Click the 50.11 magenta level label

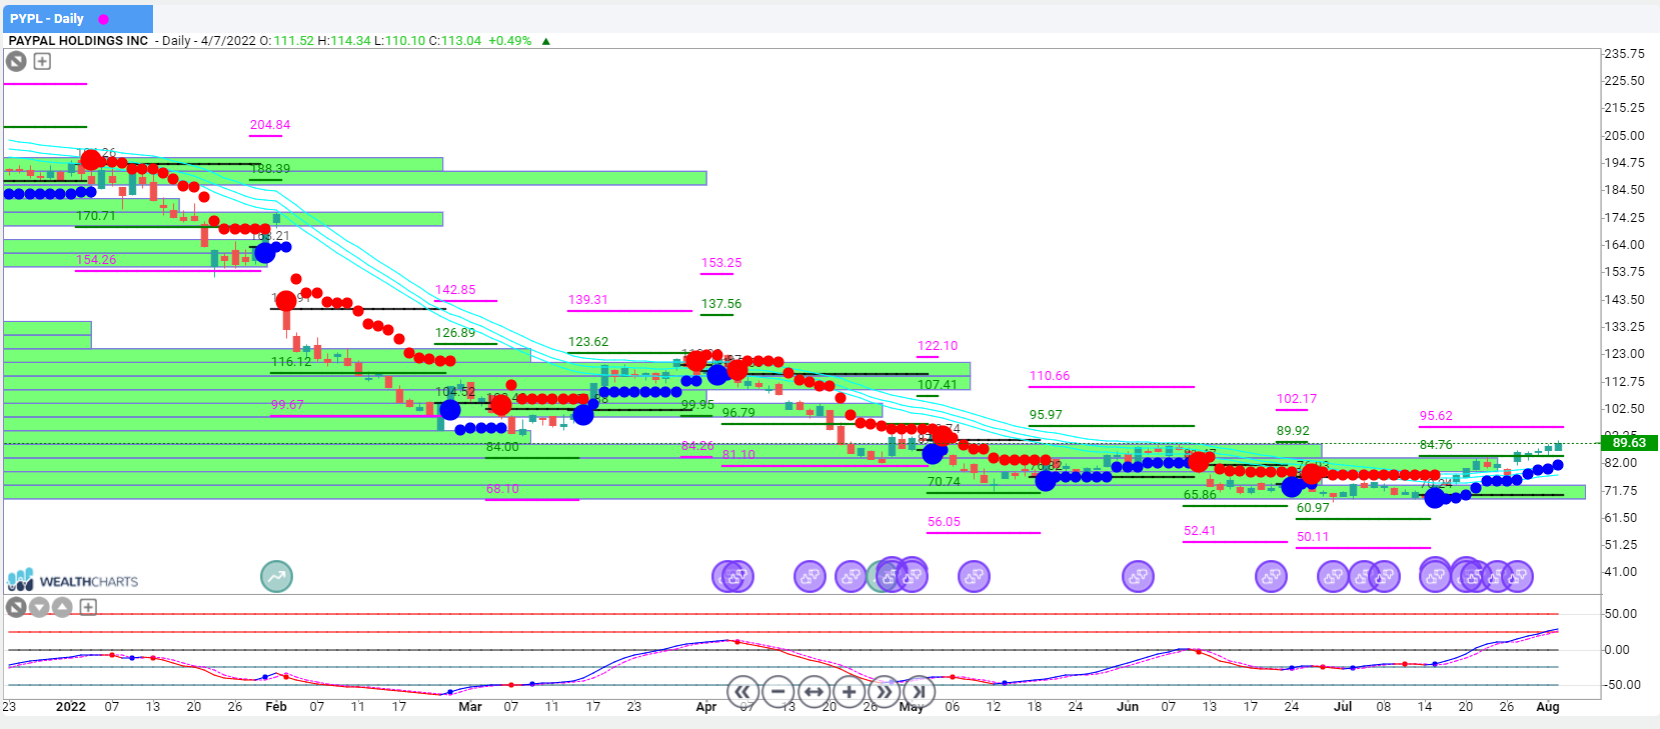pos(1313,537)
